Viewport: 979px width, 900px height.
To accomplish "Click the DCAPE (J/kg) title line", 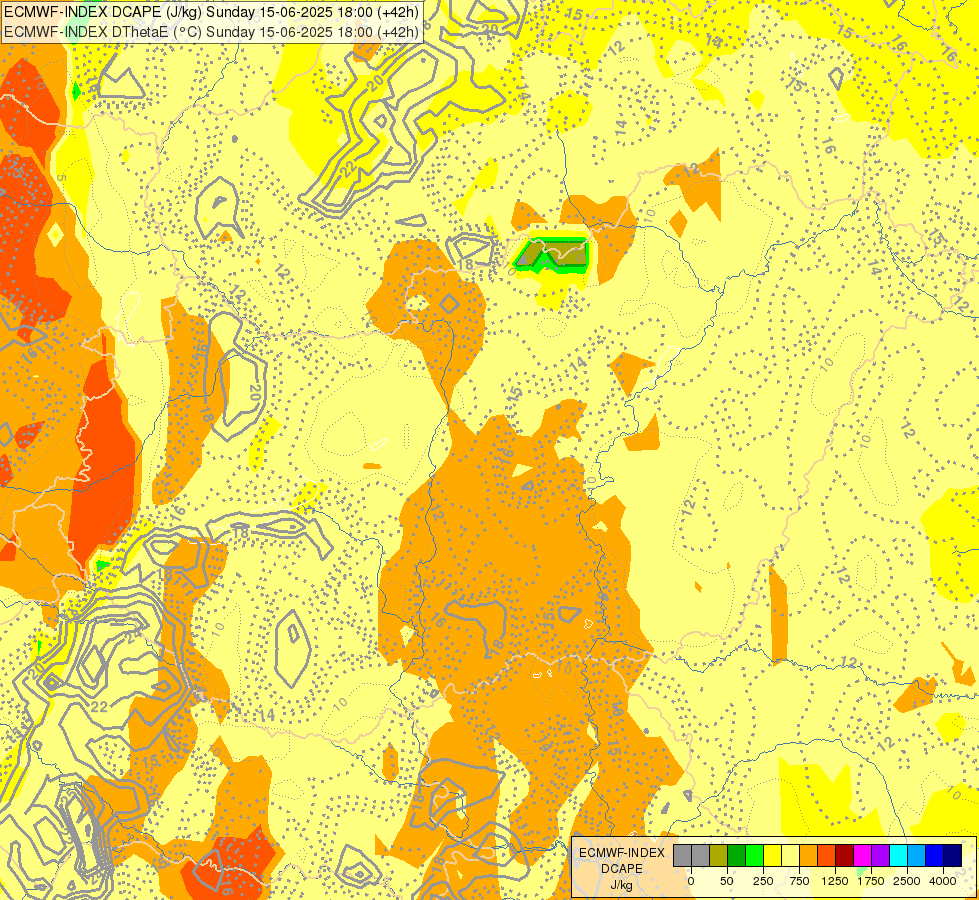I will 211,12.
